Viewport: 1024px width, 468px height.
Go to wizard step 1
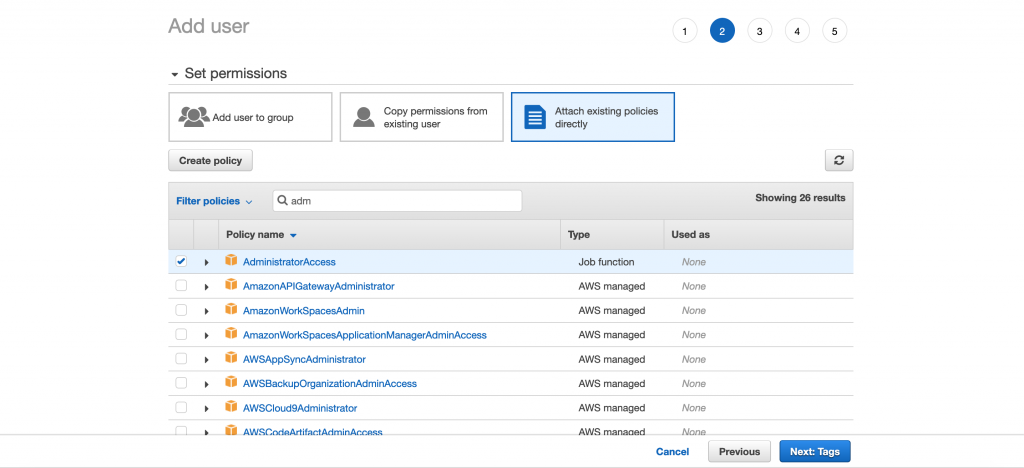point(684,31)
